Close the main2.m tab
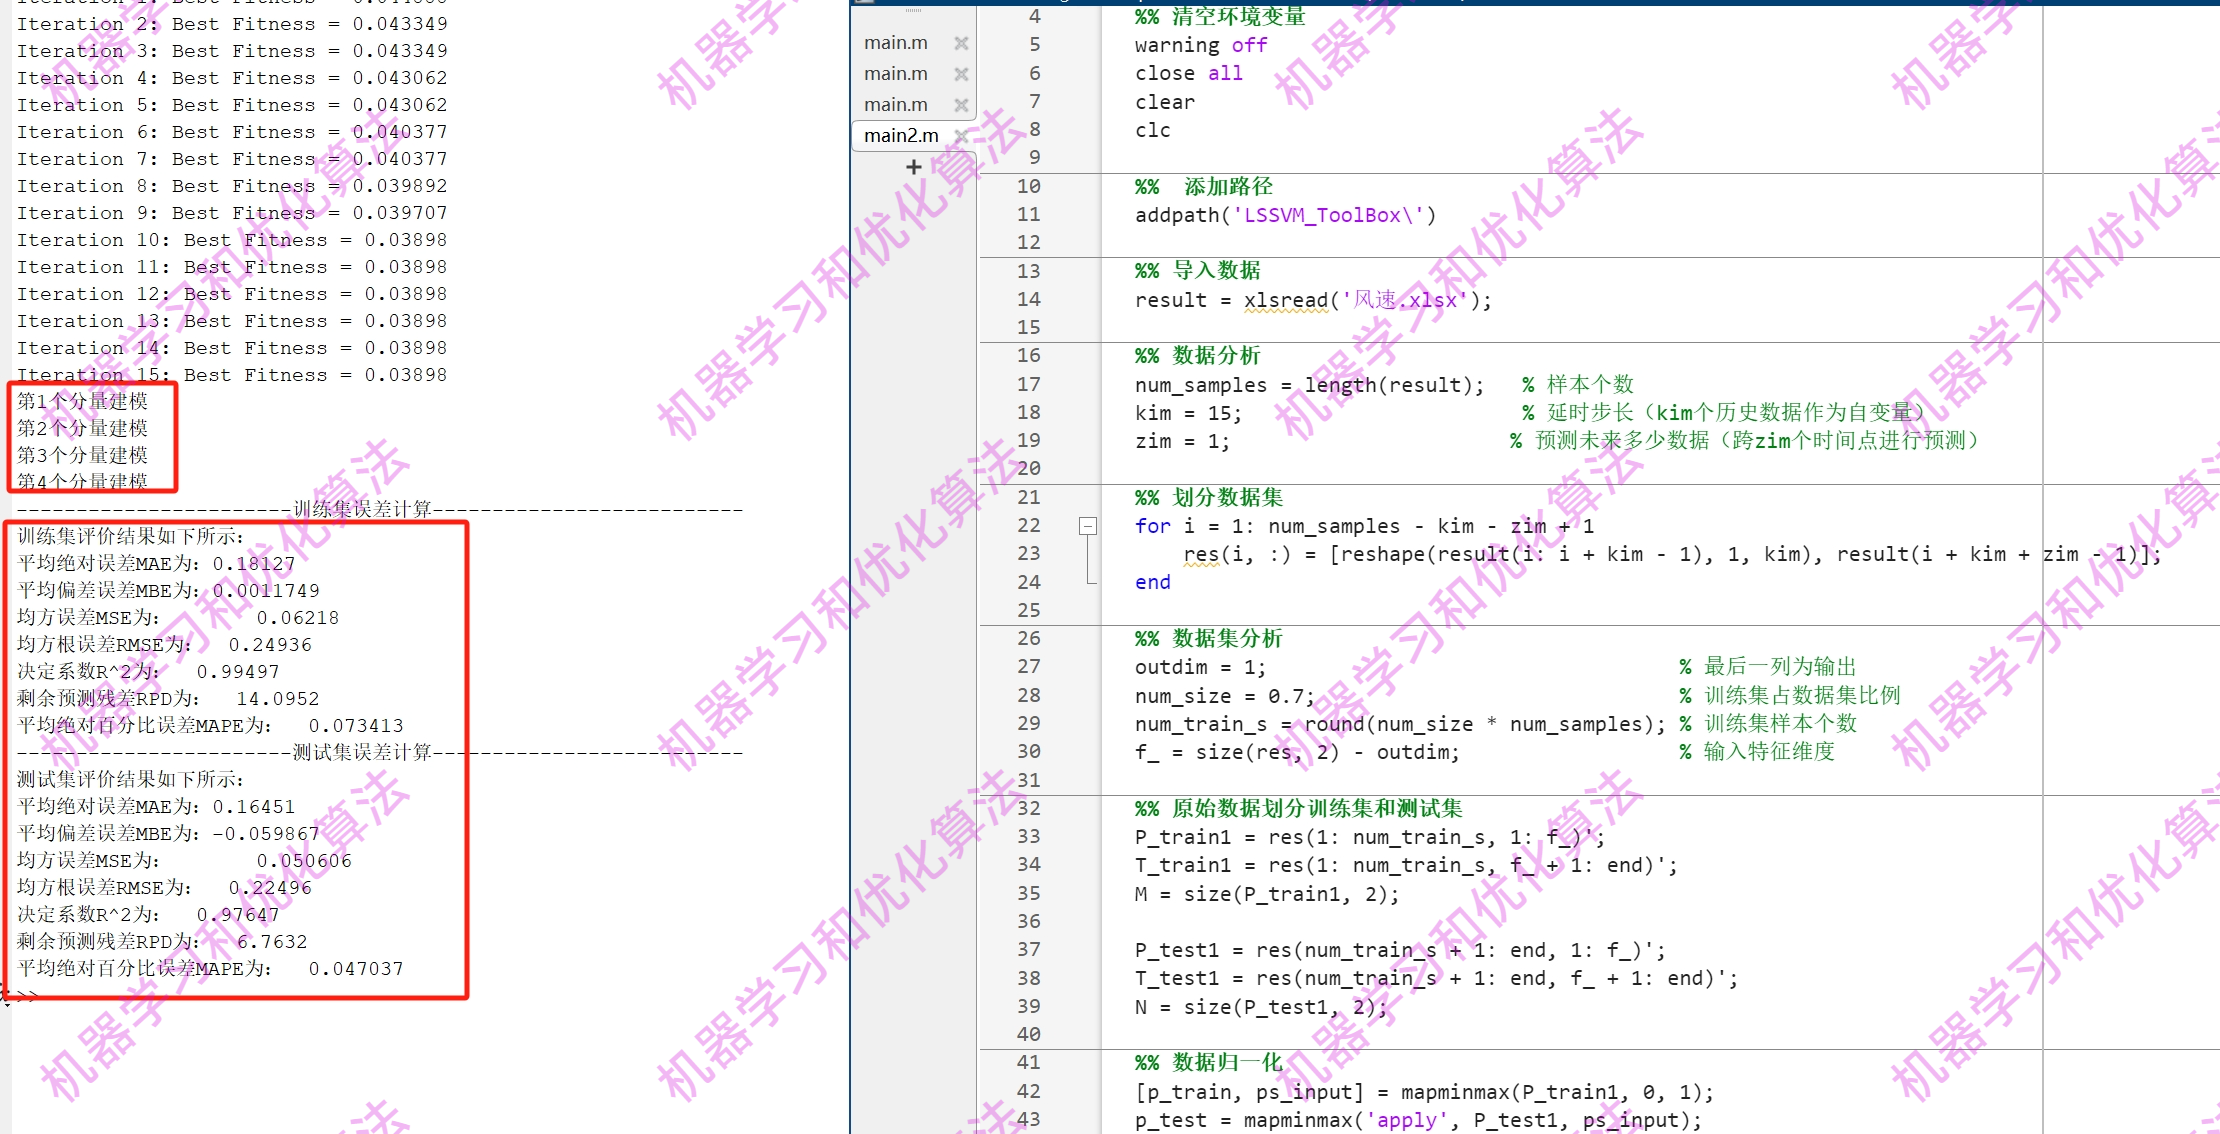The width and height of the screenshot is (2220, 1134). coord(961,136)
